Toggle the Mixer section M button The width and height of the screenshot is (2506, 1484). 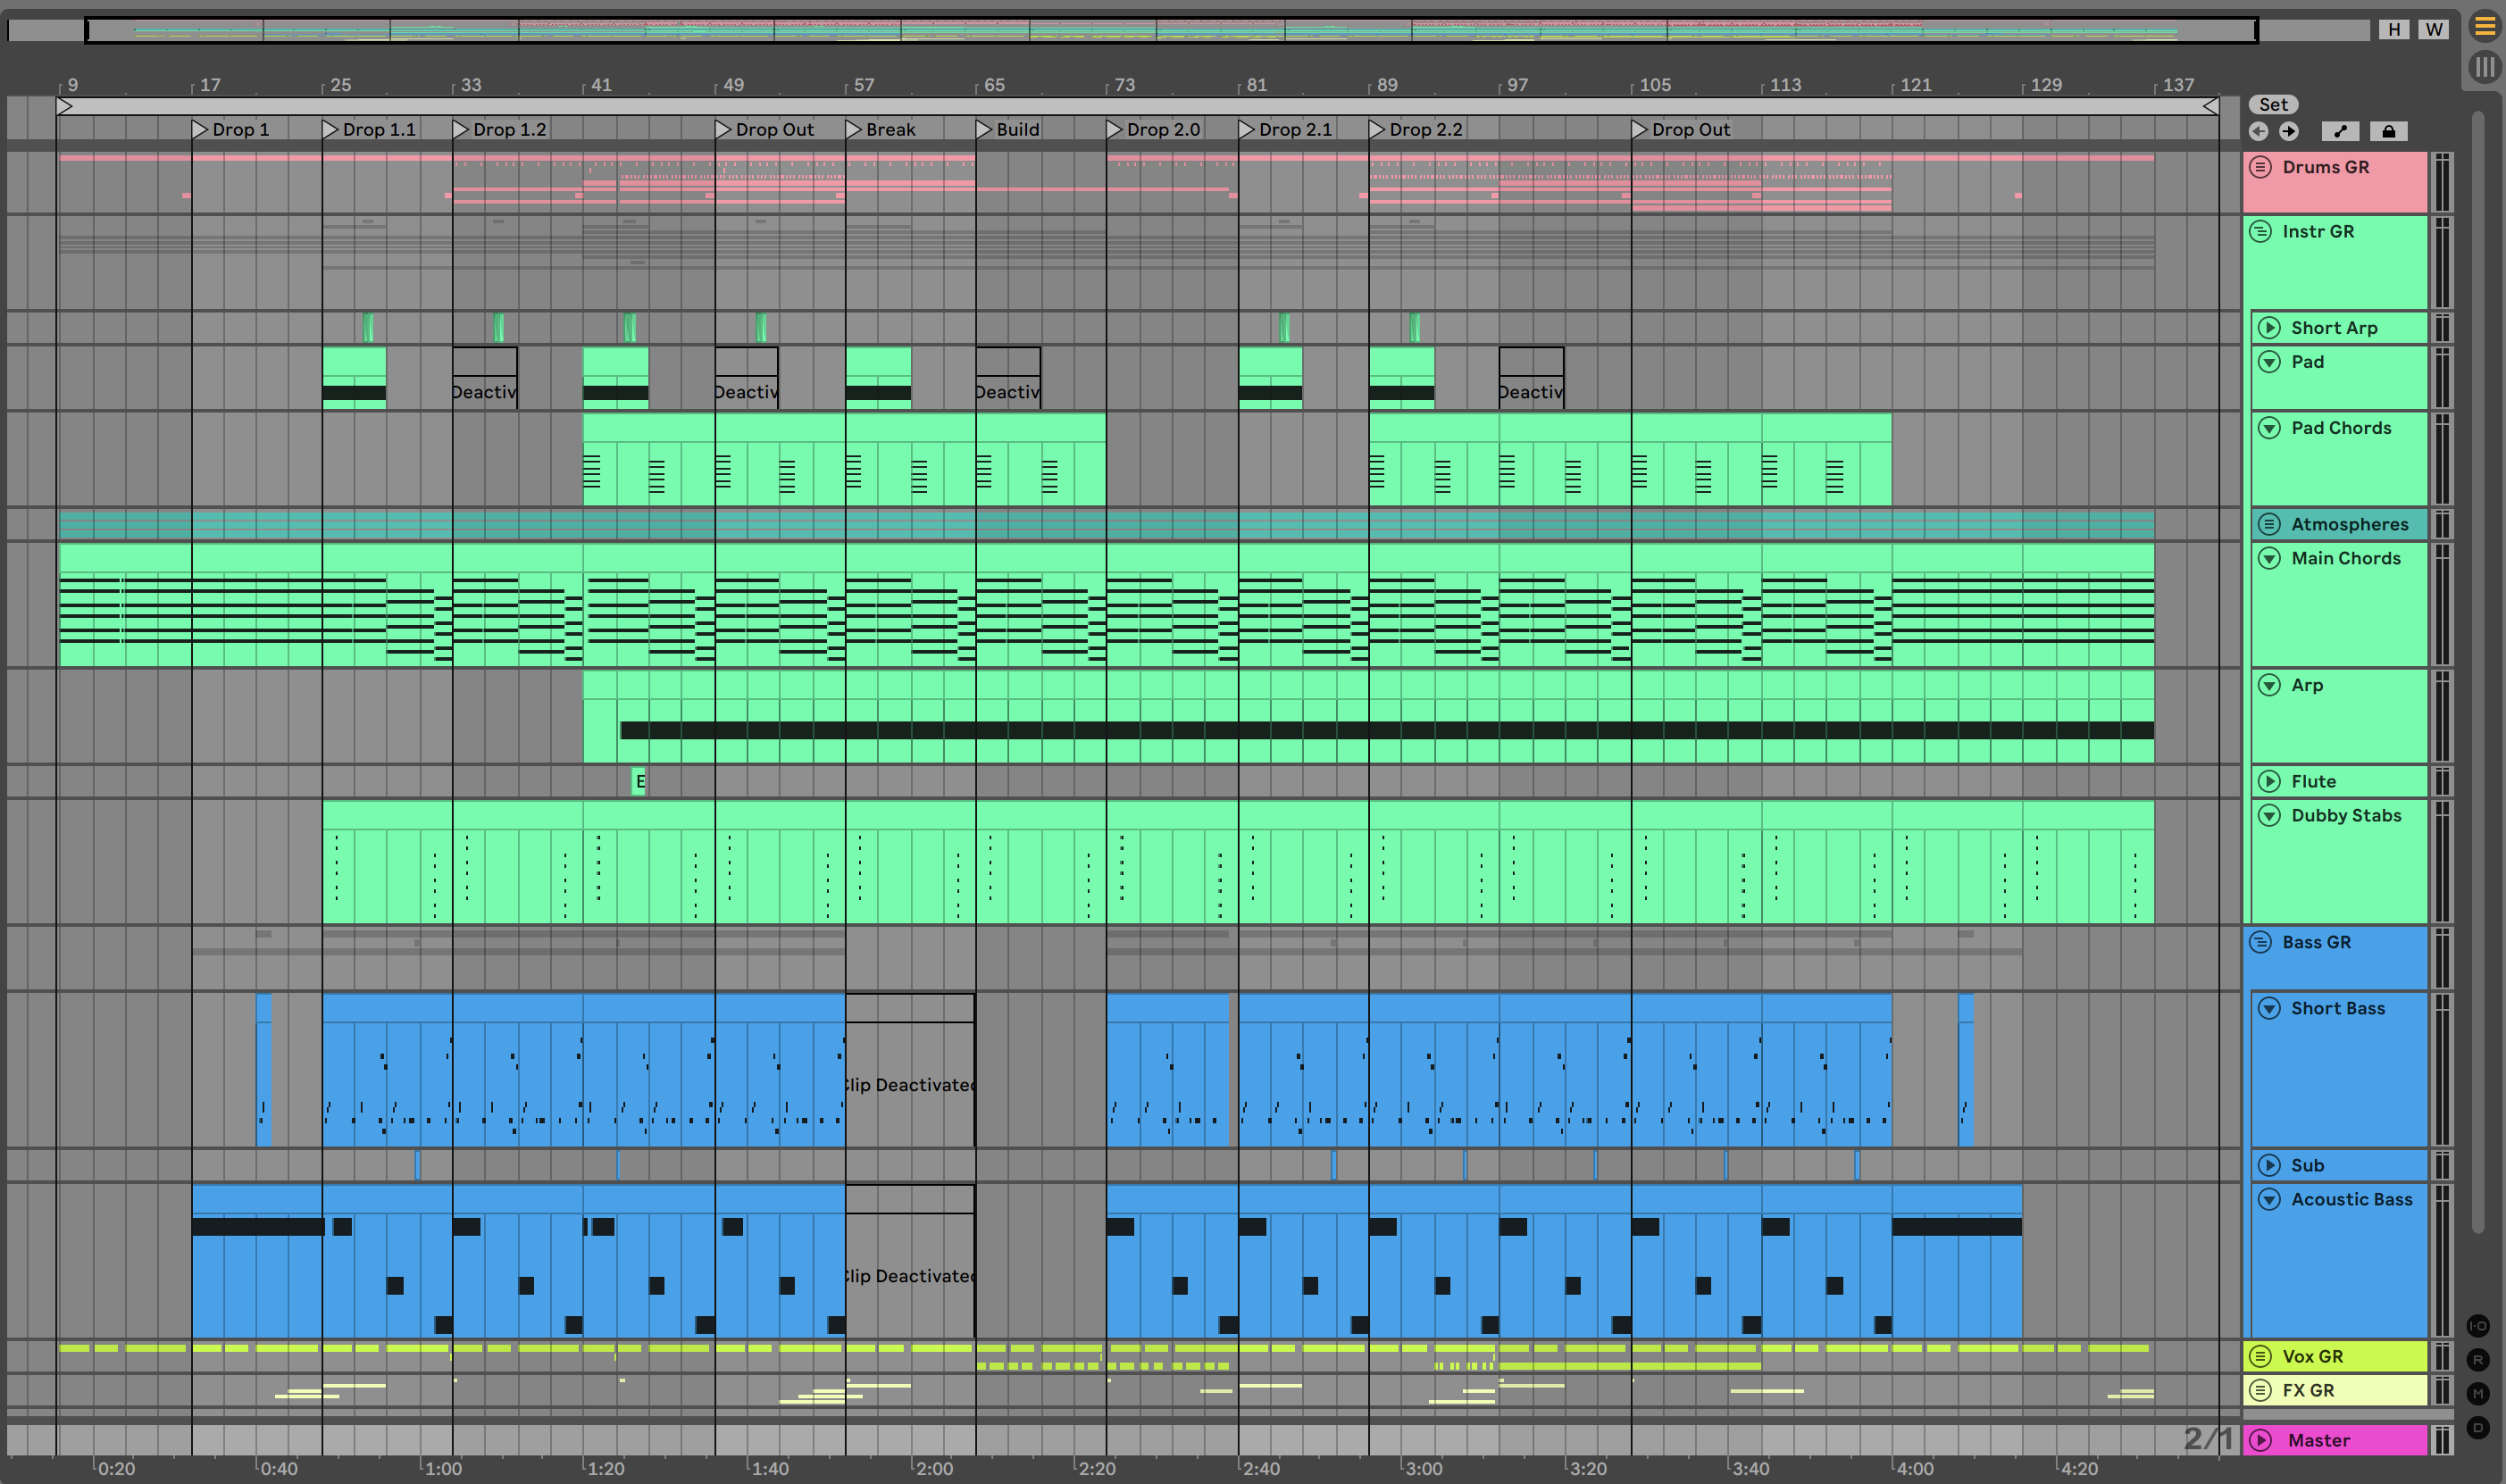(x=2477, y=1394)
